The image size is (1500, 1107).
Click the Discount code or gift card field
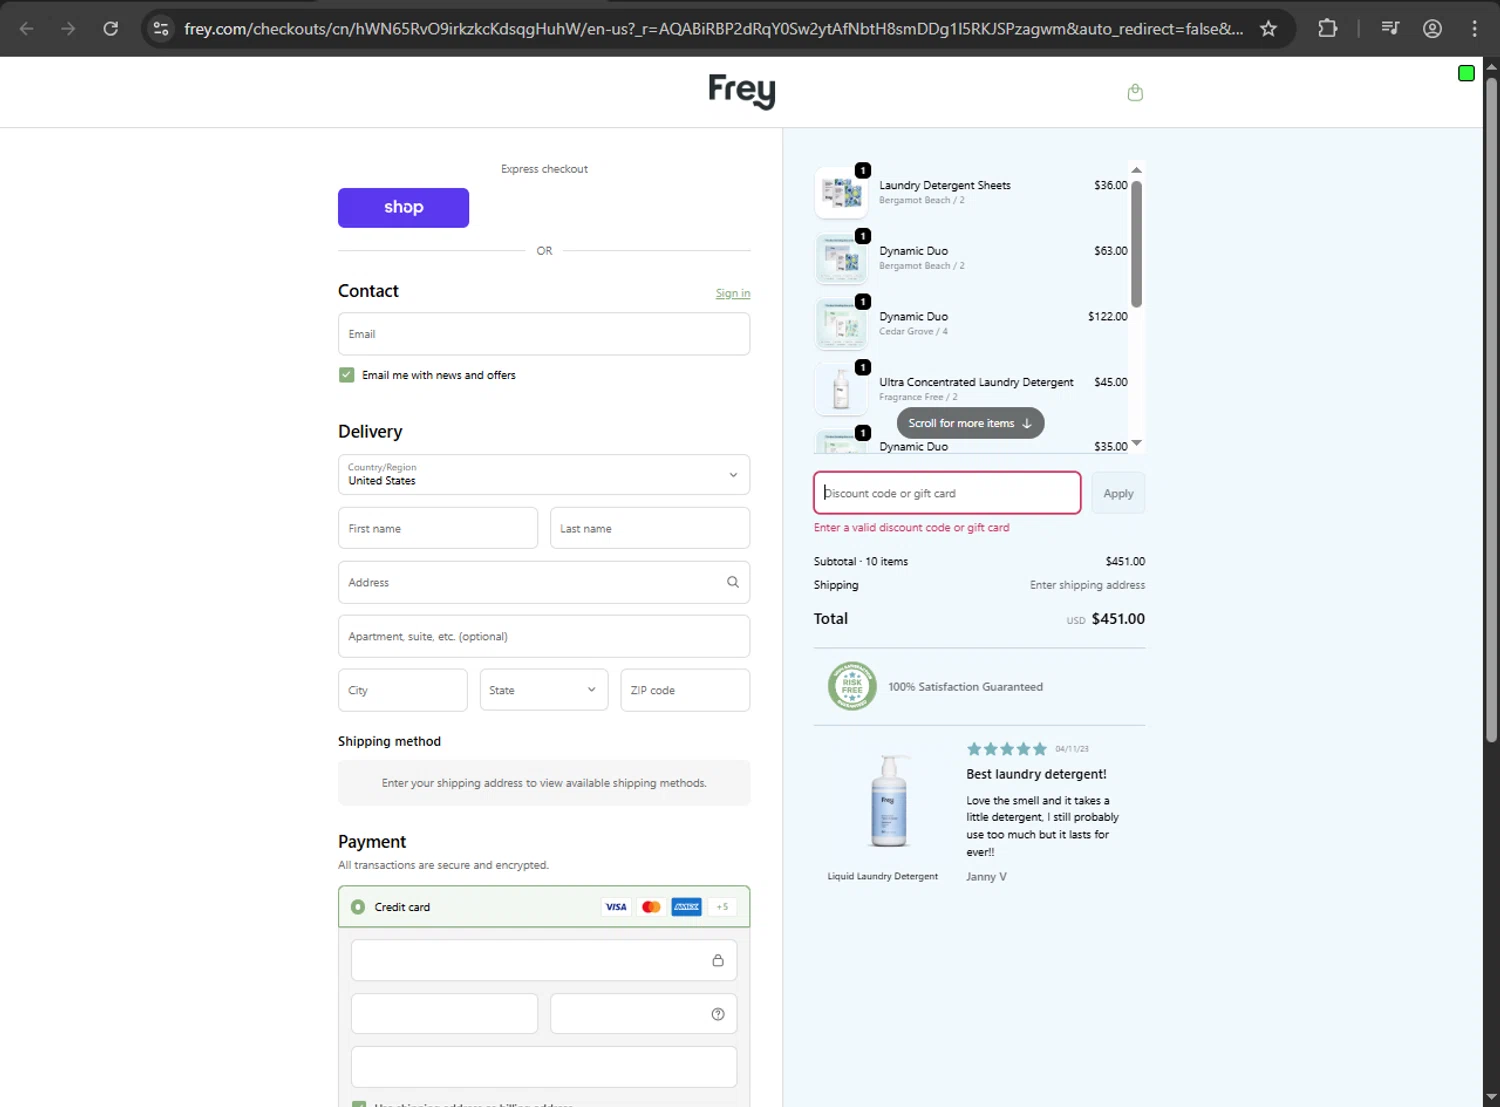coord(947,493)
